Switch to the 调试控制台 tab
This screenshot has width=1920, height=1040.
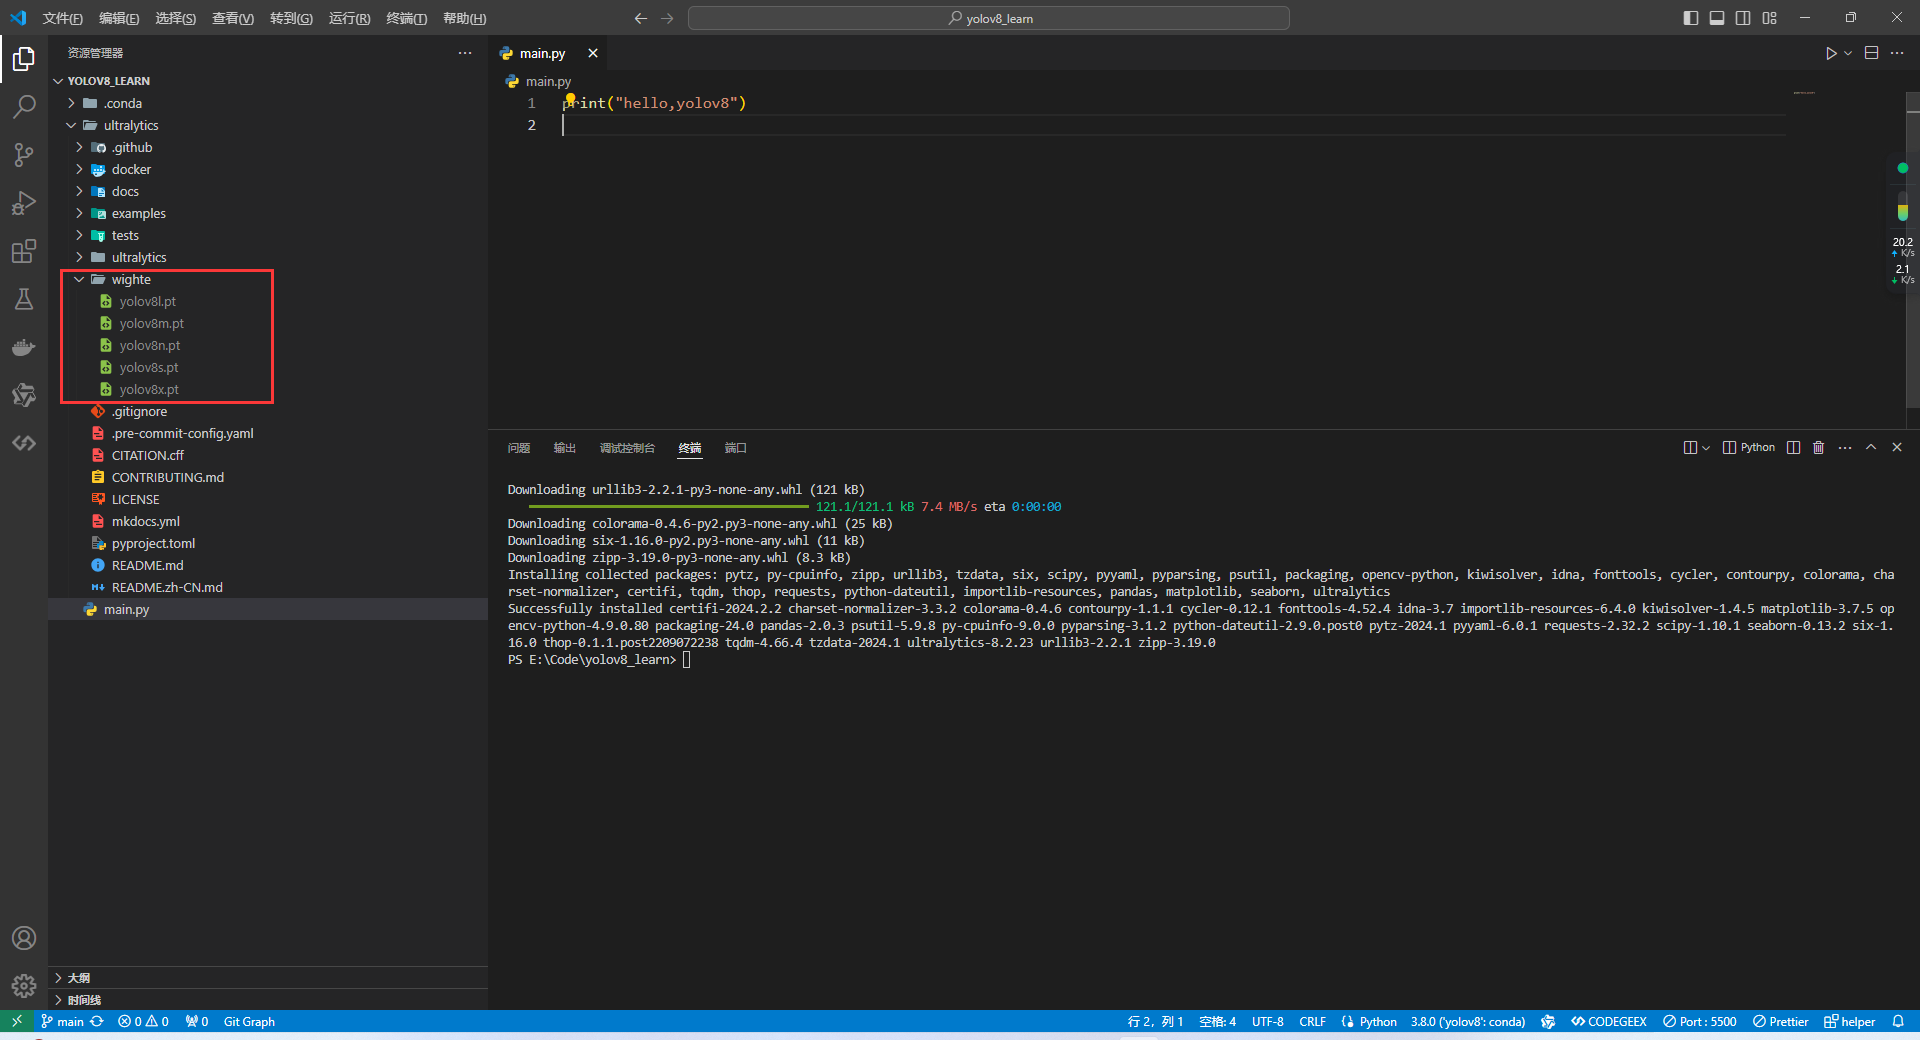(x=627, y=448)
